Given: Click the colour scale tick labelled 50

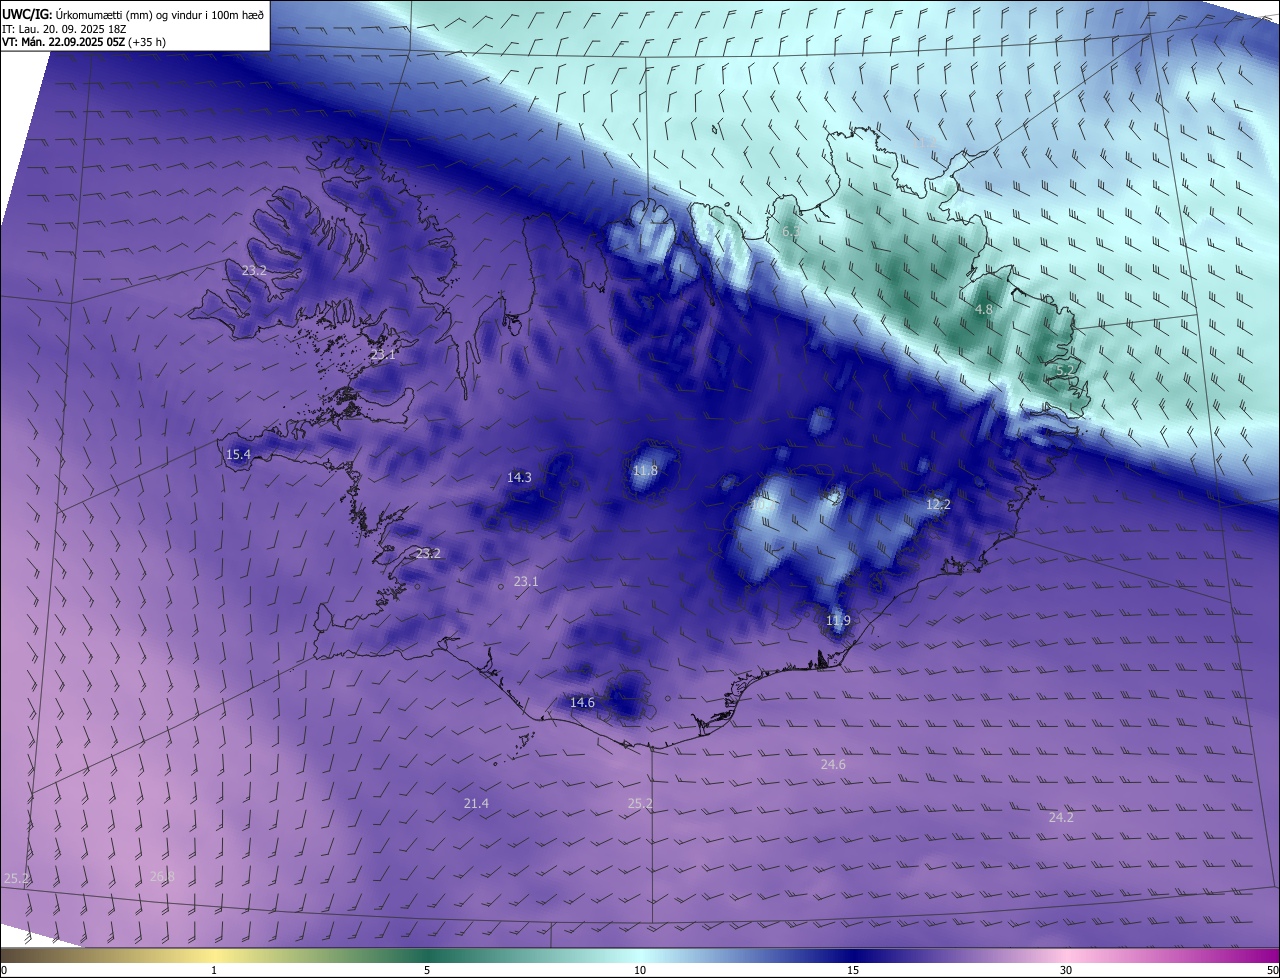Looking at the screenshot, I should point(1272,970).
